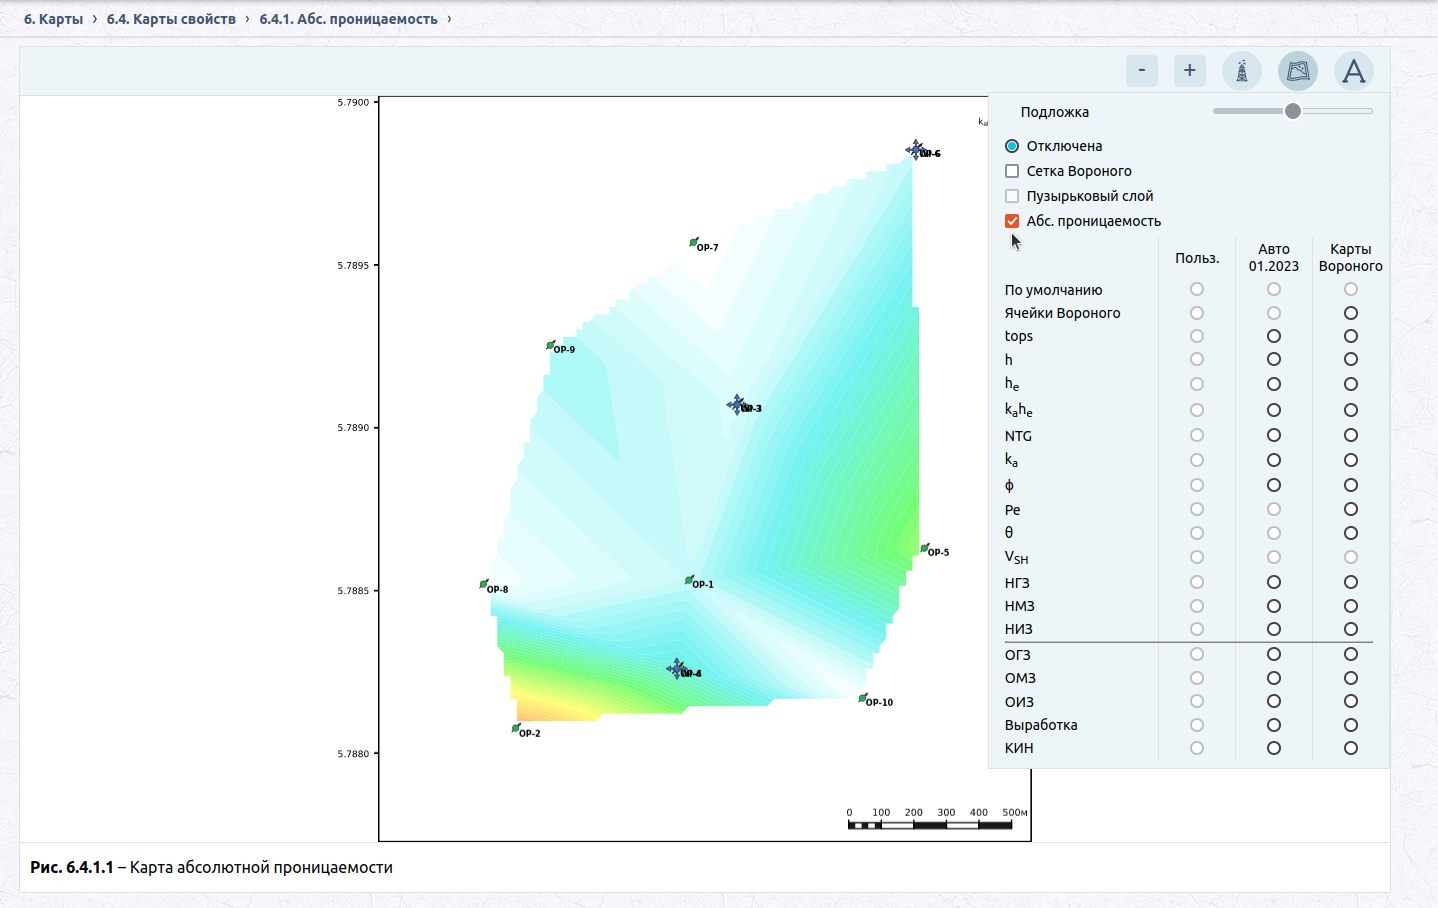Open the map layers icon
The height and width of the screenshot is (908, 1438).
coord(1297,71)
